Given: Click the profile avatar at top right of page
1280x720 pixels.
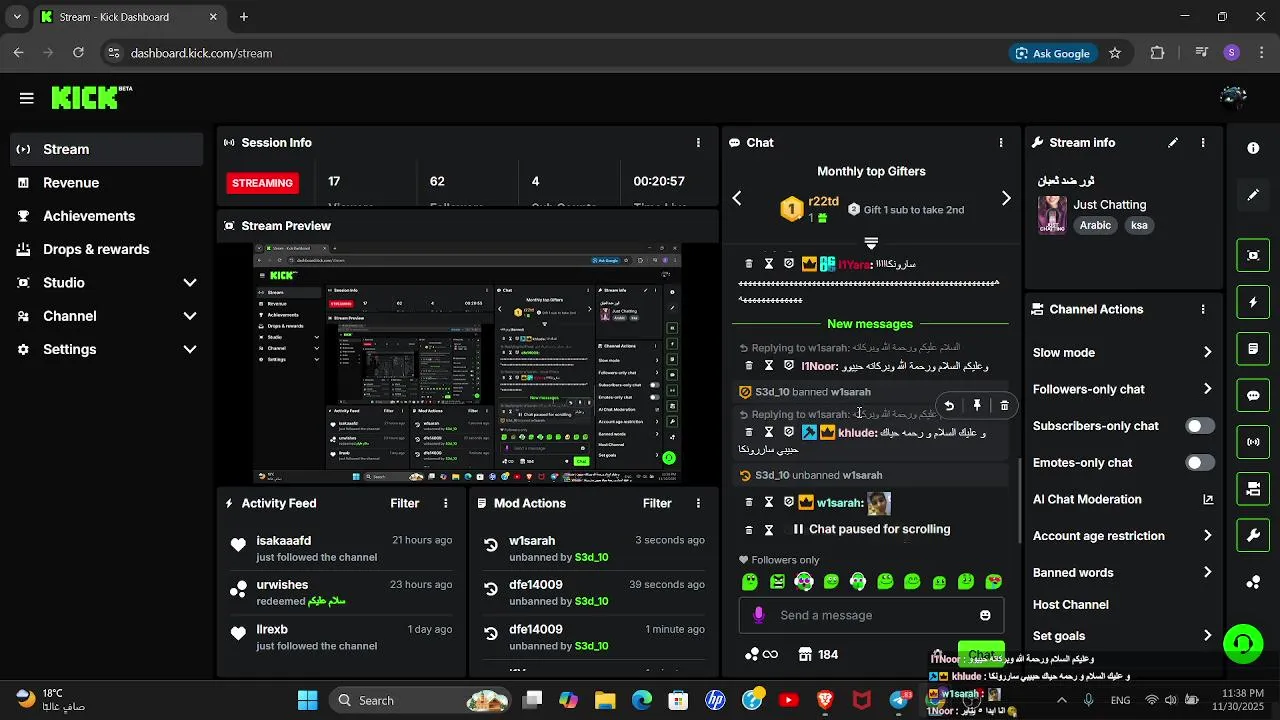Looking at the screenshot, I should point(1233,97).
